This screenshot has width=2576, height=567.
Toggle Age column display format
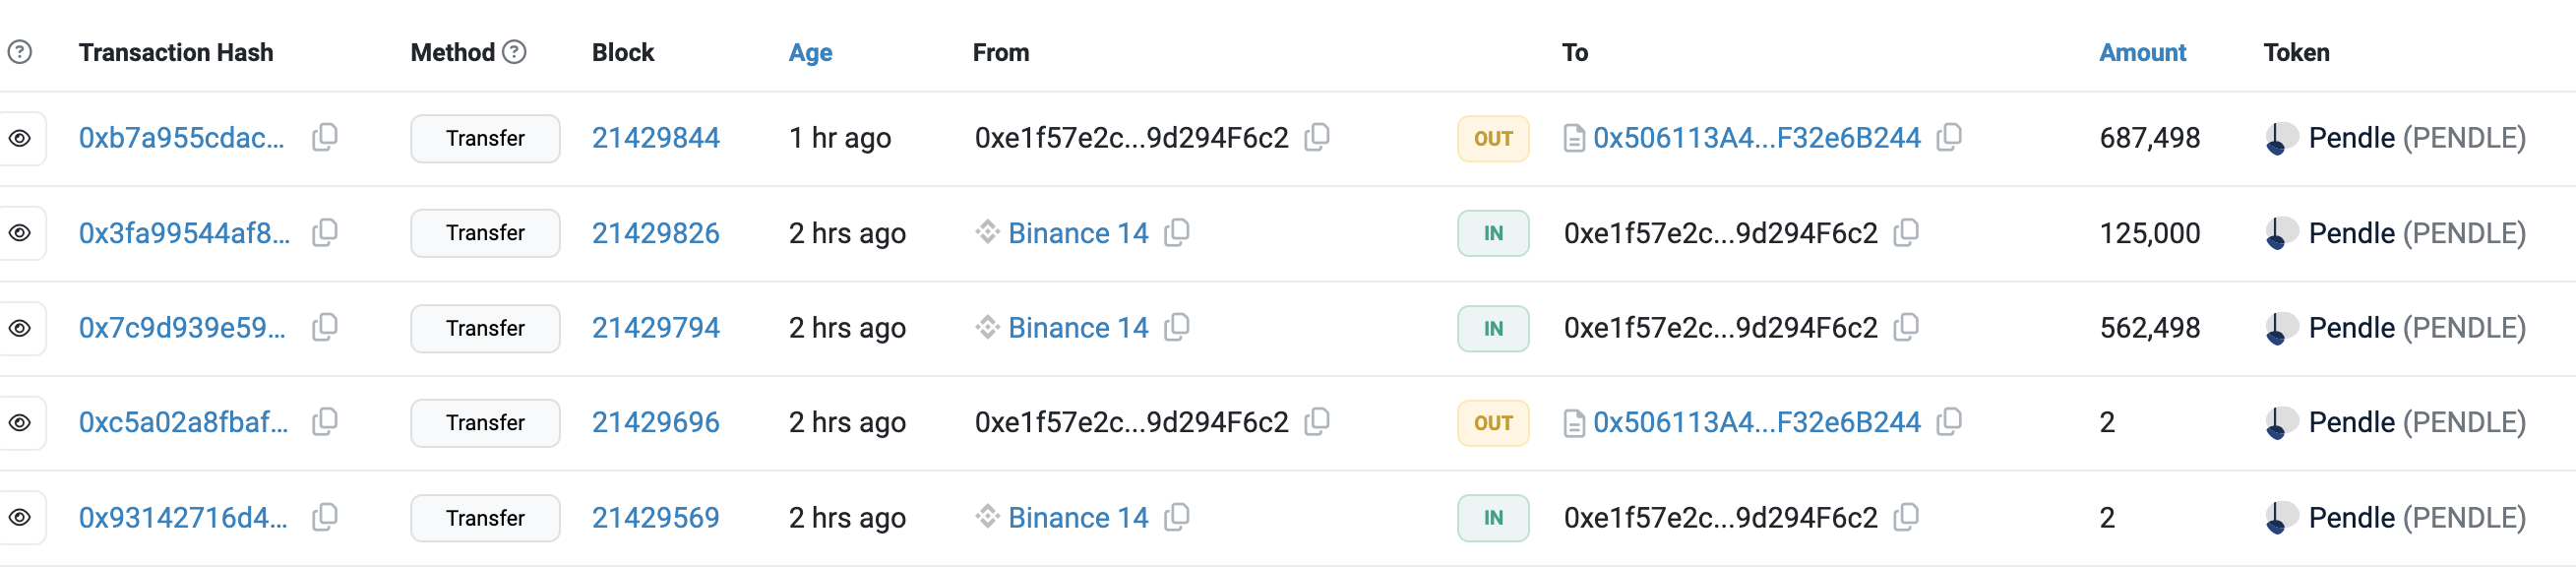coord(810,52)
